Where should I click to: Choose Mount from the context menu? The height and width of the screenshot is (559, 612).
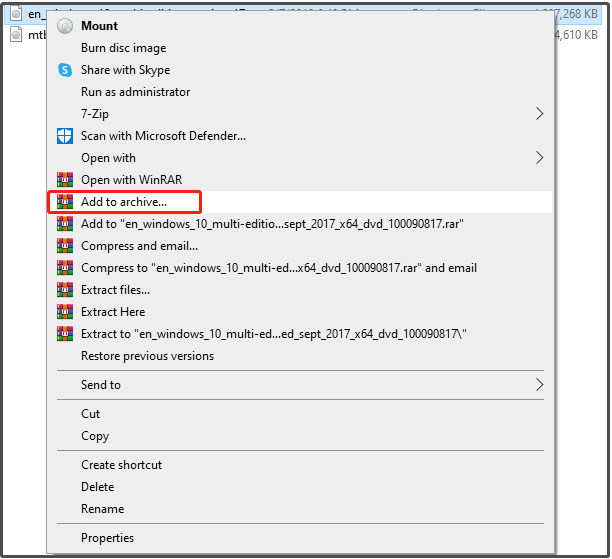tap(99, 26)
